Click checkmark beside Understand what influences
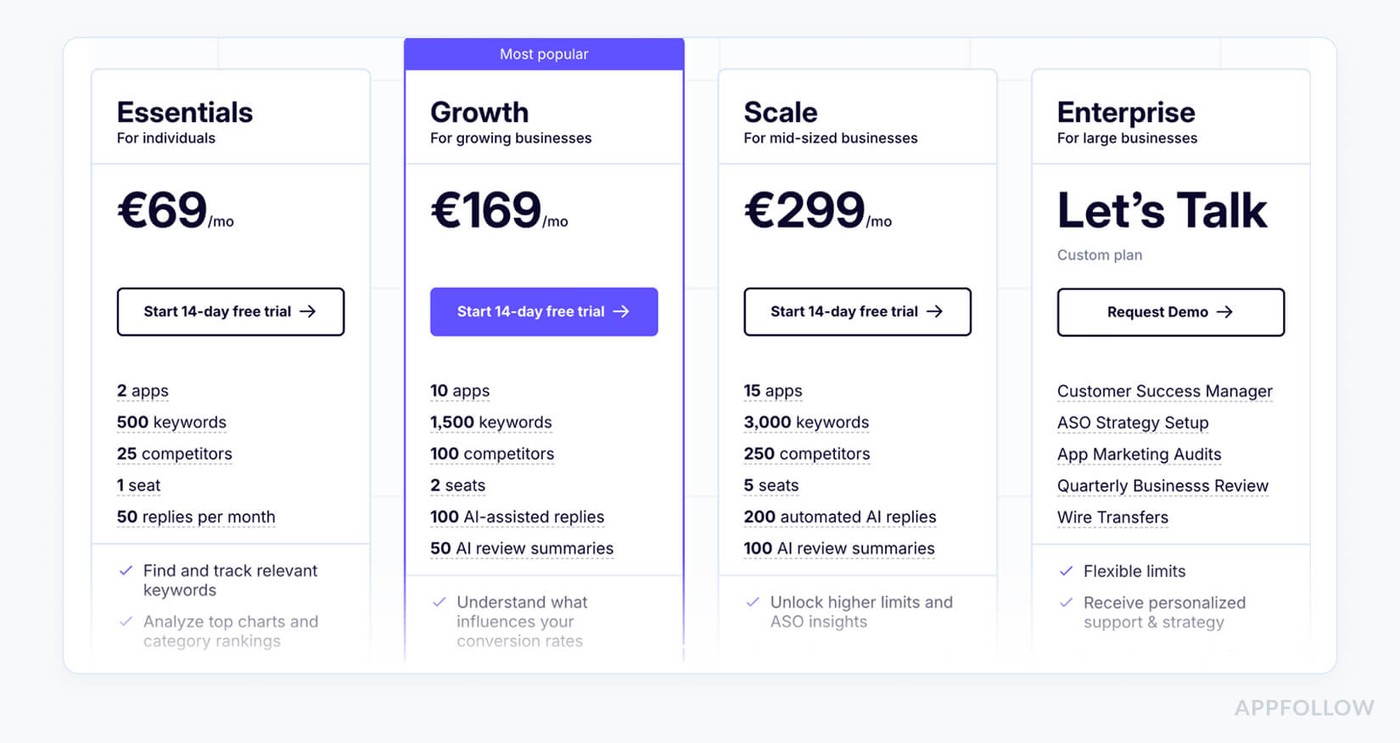 pos(439,602)
